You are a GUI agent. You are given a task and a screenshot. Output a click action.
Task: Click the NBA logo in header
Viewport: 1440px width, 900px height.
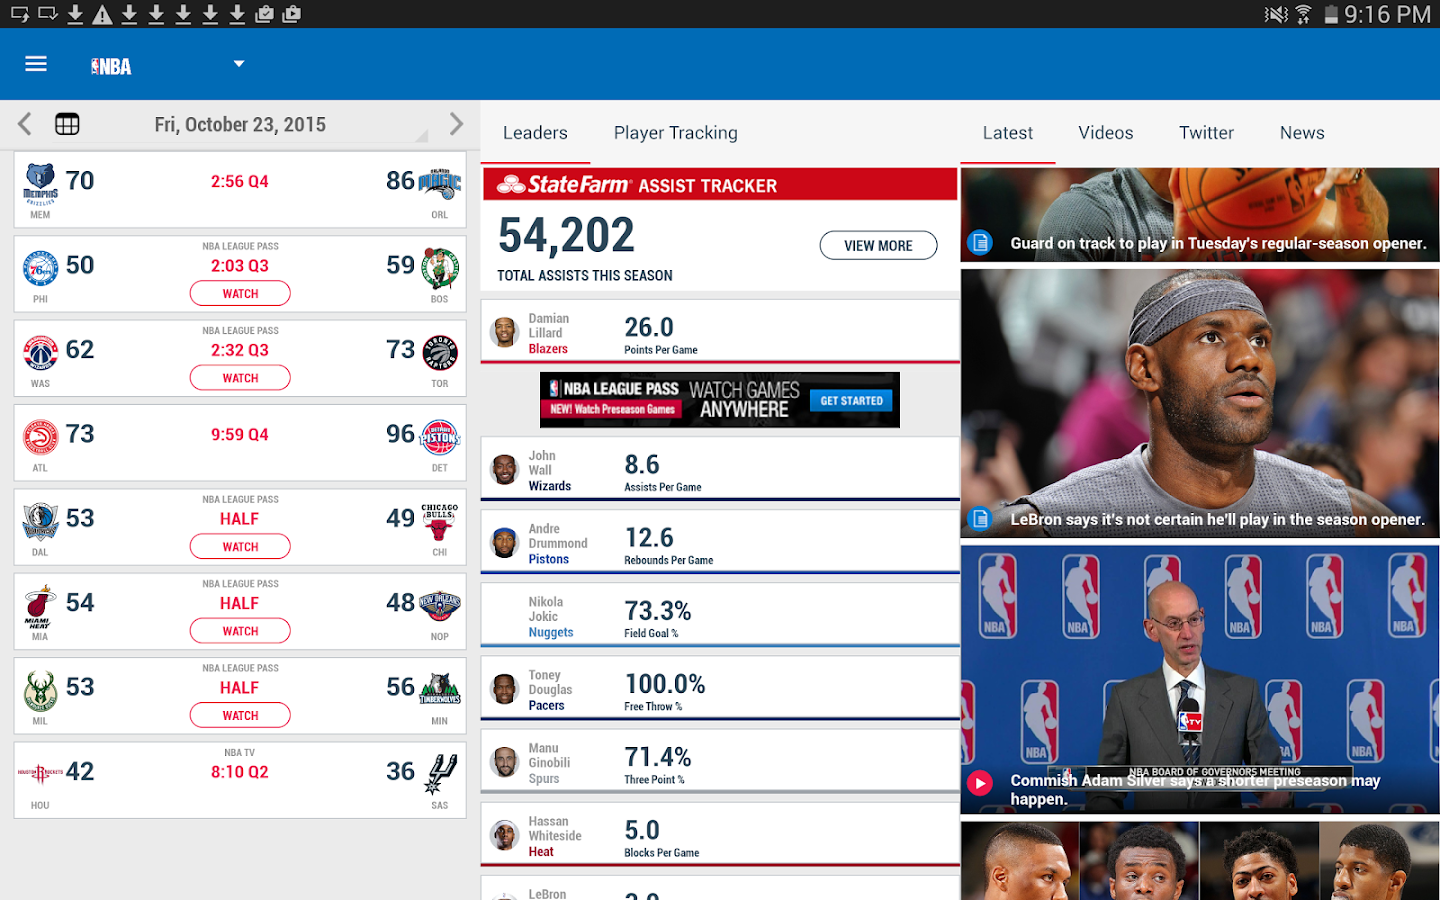[x=111, y=66]
